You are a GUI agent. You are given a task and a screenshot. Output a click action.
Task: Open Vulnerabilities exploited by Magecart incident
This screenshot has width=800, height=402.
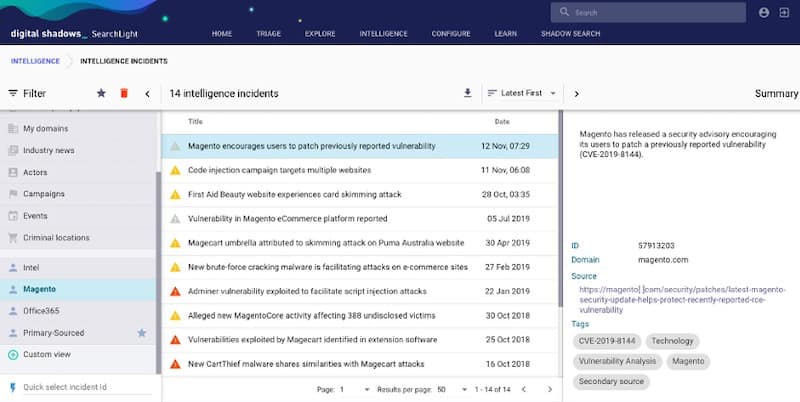(360, 339)
